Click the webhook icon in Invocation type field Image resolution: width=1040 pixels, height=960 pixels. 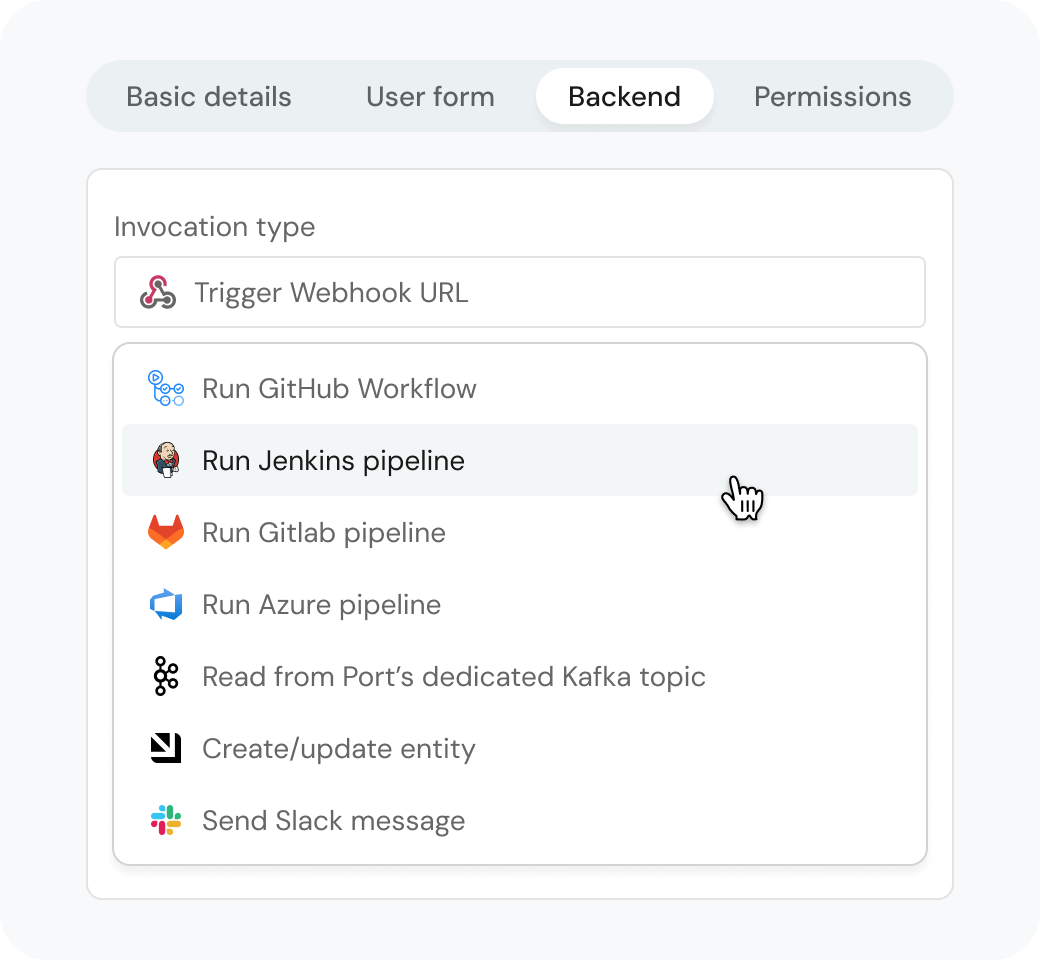[157, 292]
